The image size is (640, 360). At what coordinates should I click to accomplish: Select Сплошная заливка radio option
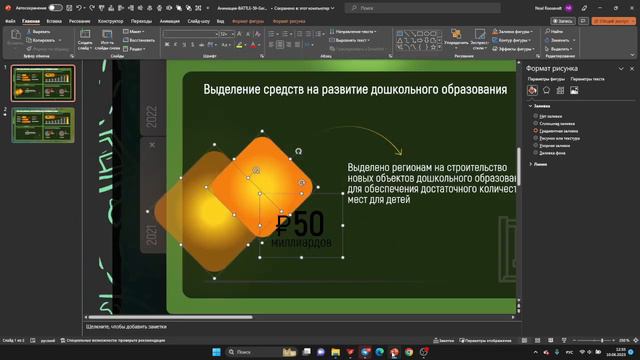coord(554,124)
